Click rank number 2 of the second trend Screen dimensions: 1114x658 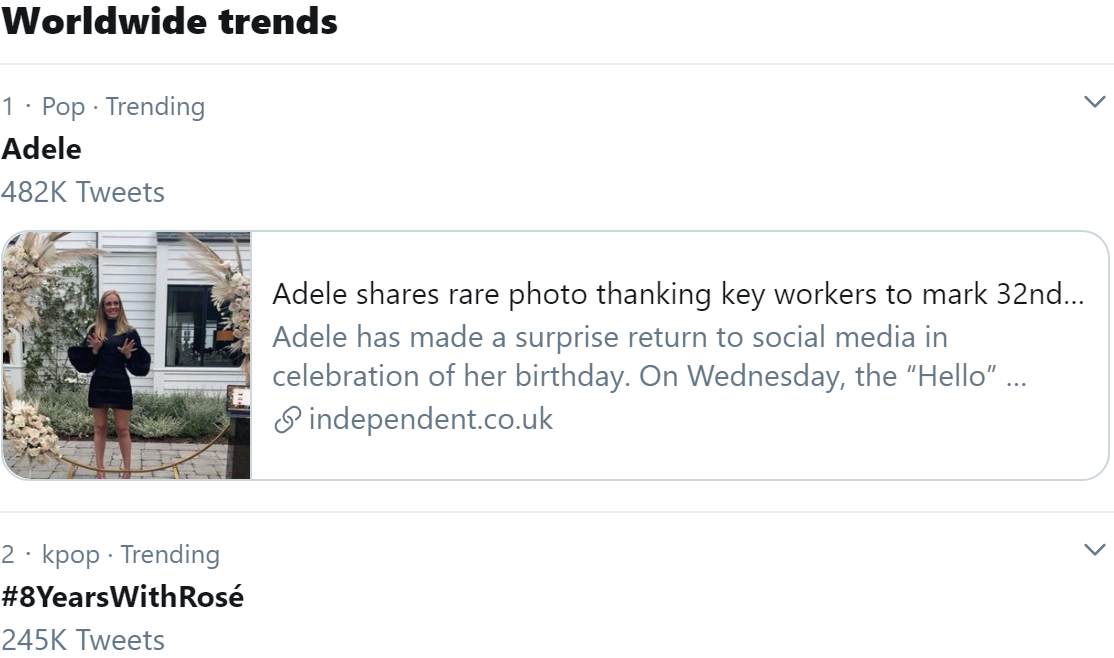coord(8,554)
